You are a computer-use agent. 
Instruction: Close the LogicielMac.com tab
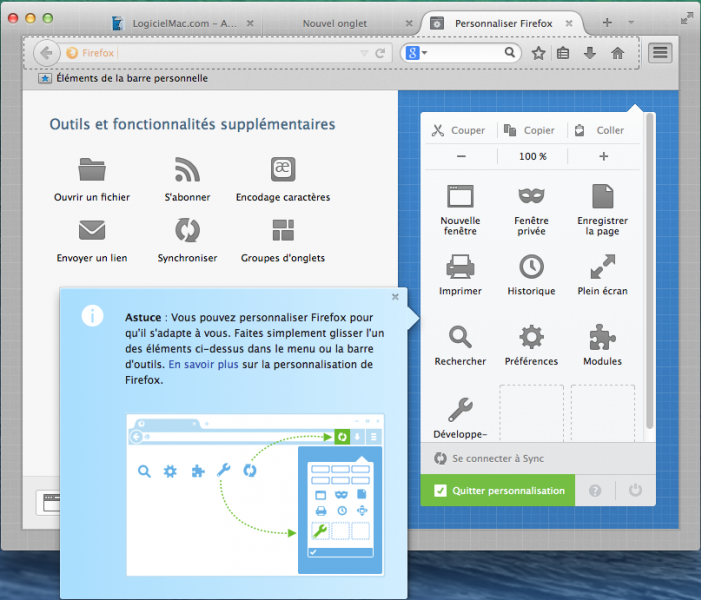pyautogui.click(x=250, y=23)
